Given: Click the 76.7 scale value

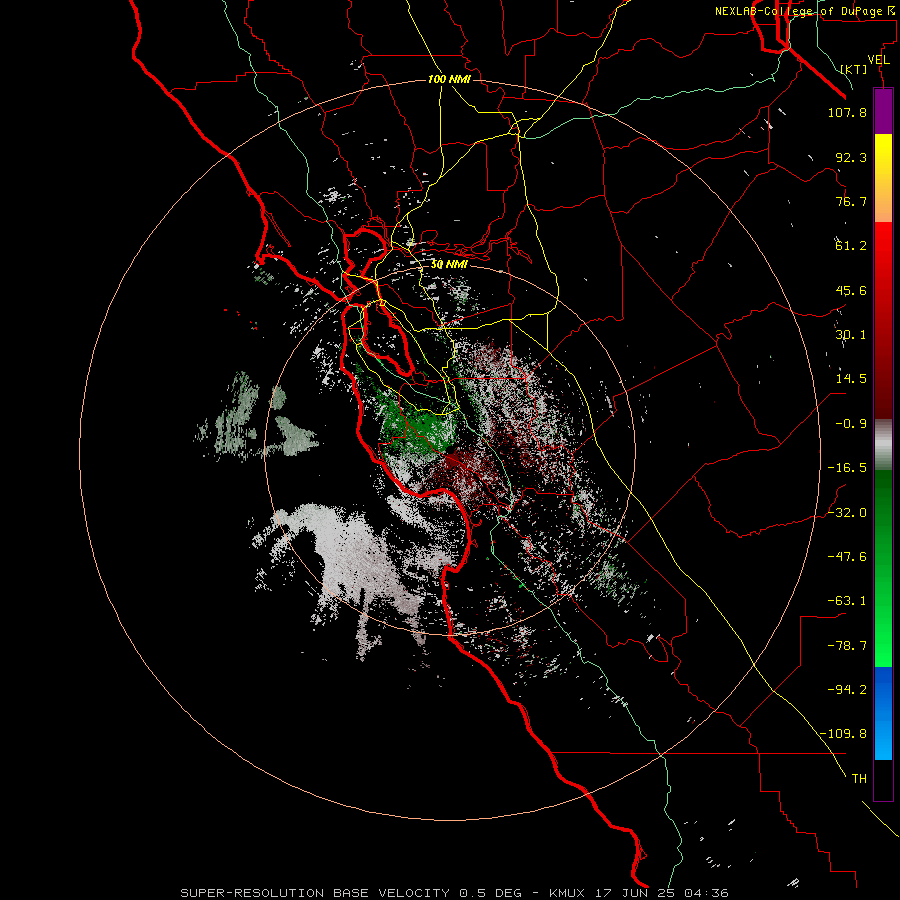Looking at the screenshot, I should point(851,201).
